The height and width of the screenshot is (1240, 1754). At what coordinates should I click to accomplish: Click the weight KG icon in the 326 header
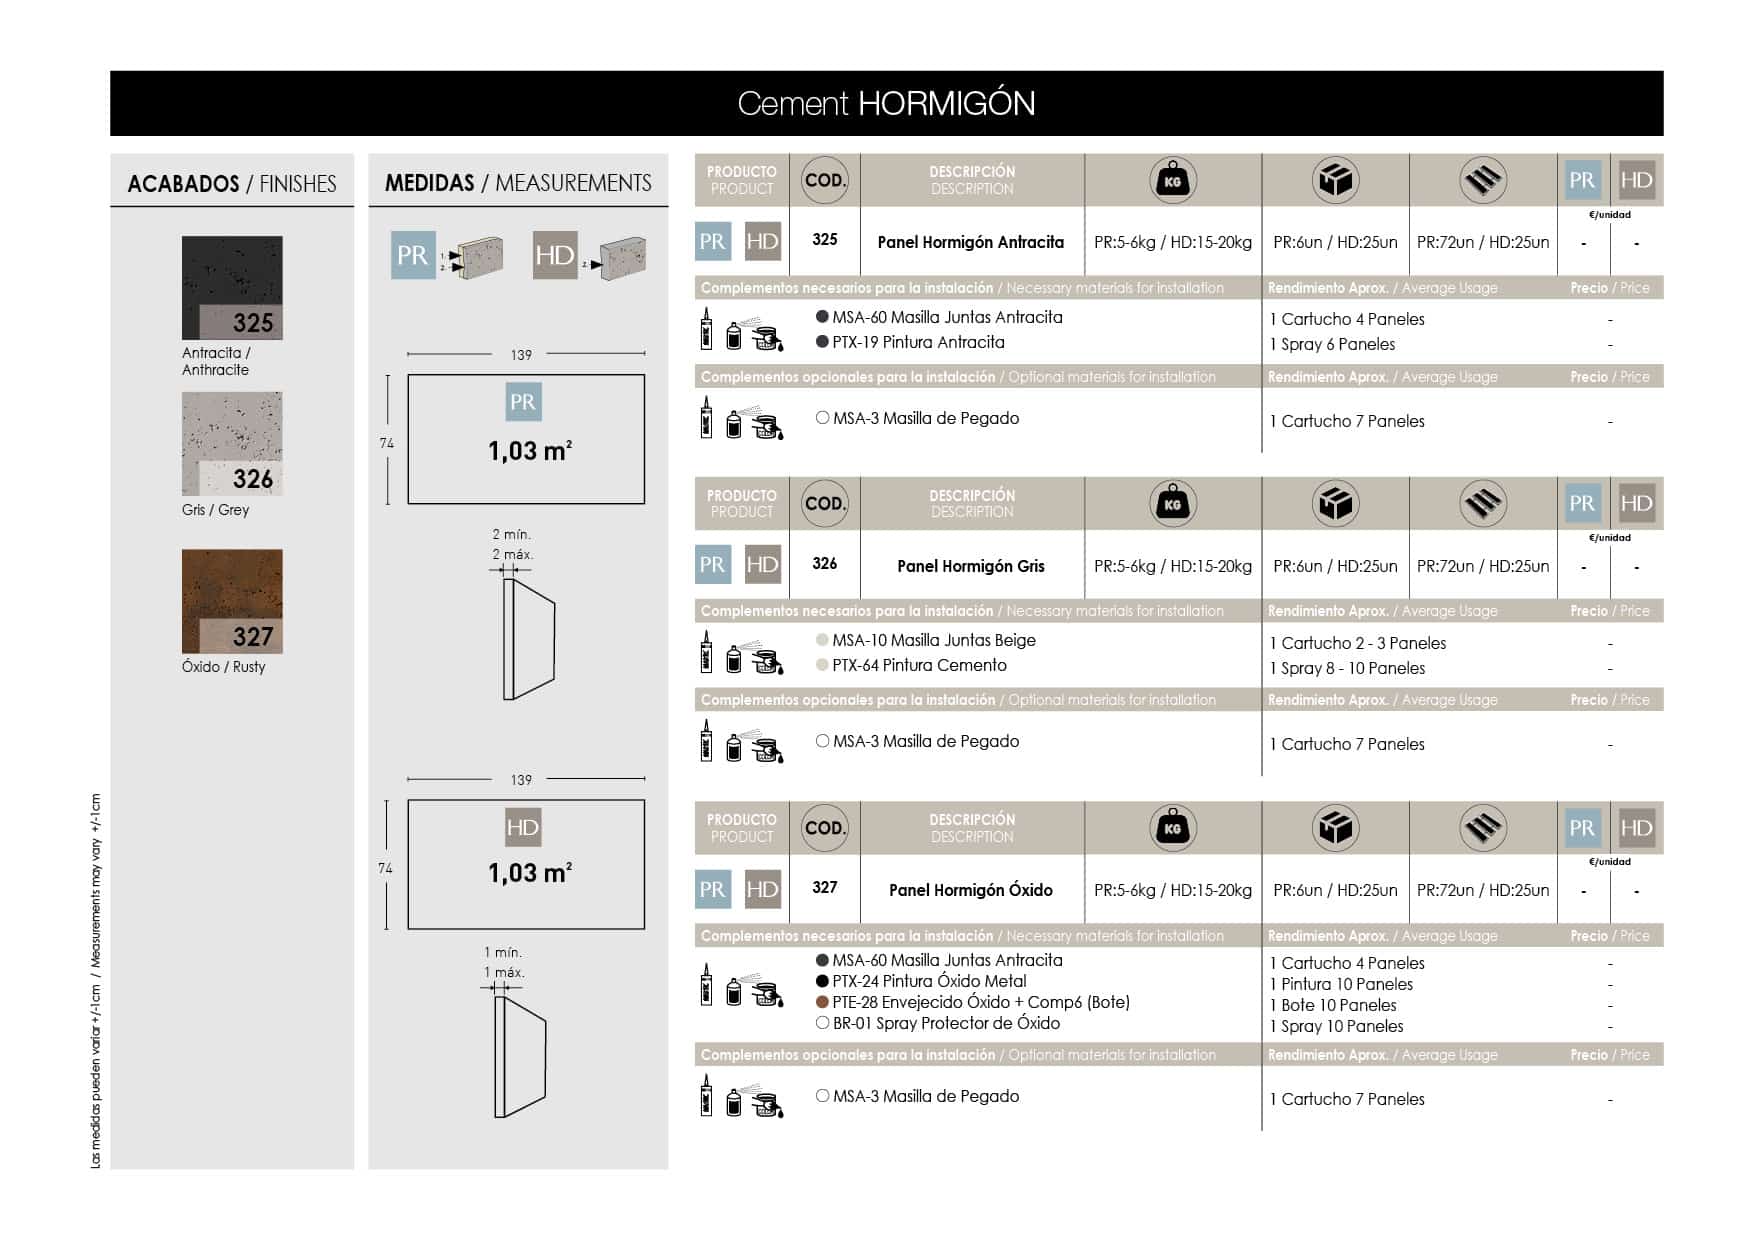pyautogui.click(x=1173, y=504)
